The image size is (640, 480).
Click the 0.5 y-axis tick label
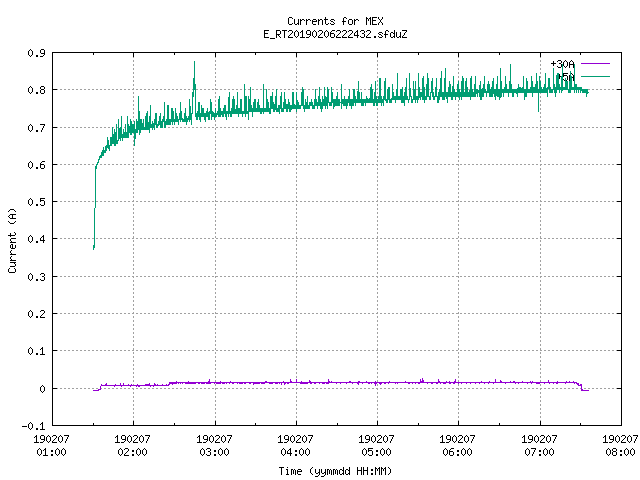(x=36, y=202)
